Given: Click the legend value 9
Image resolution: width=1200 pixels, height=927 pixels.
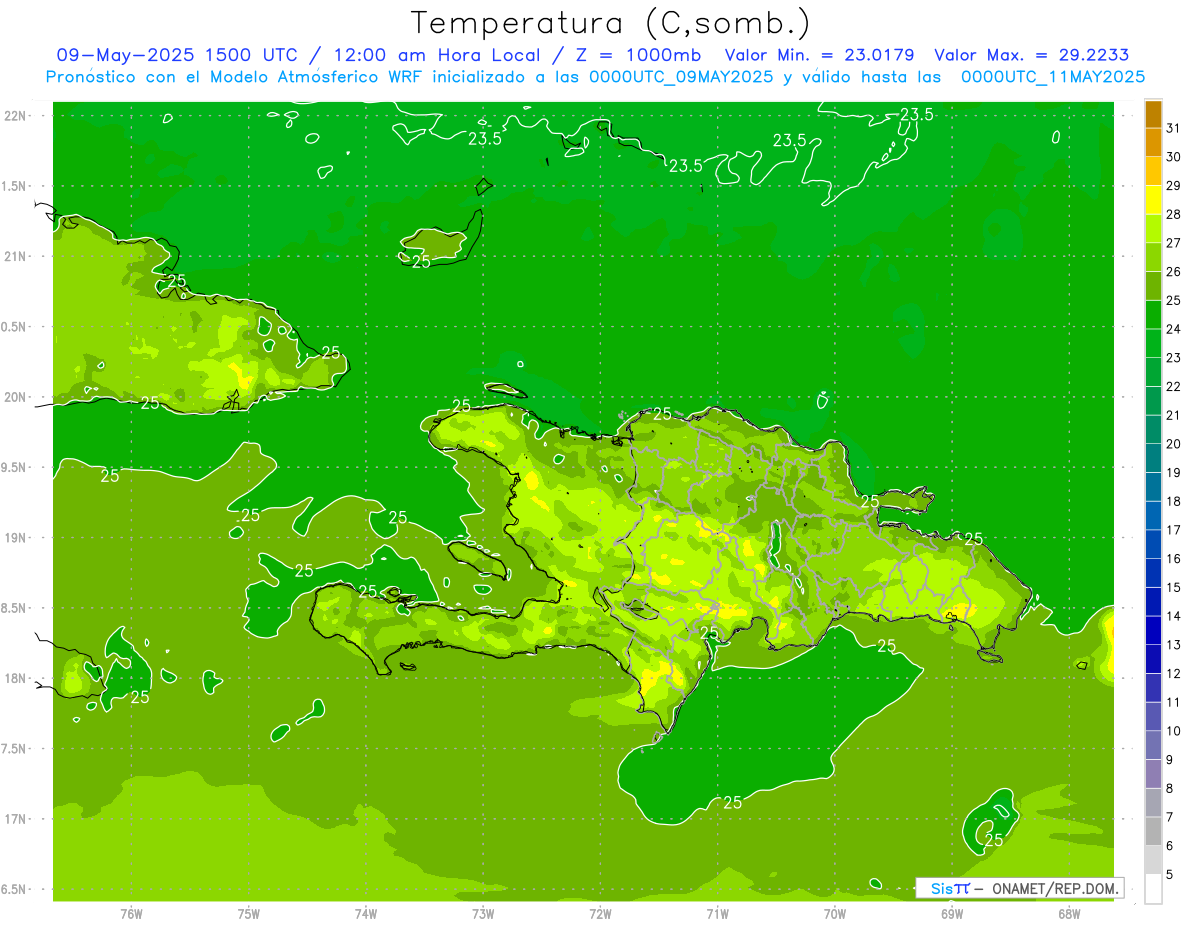Looking at the screenshot, I should click(x=1169, y=760).
